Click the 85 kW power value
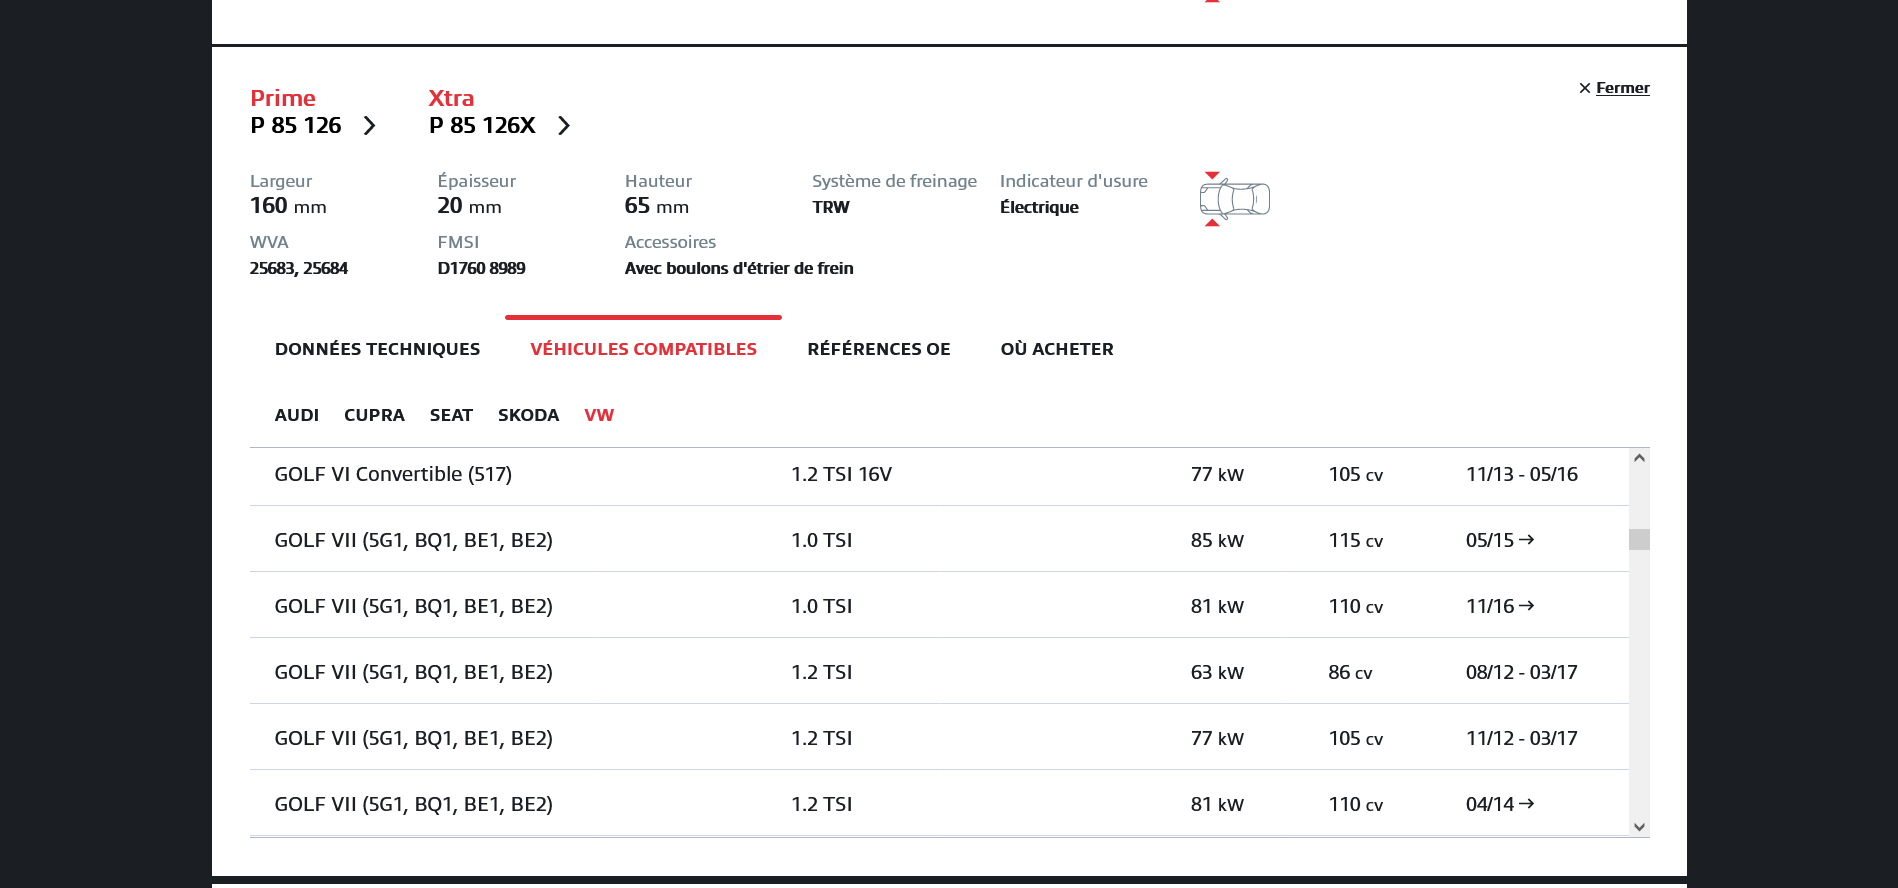The width and height of the screenshot is (1898, 888). 1217,540
